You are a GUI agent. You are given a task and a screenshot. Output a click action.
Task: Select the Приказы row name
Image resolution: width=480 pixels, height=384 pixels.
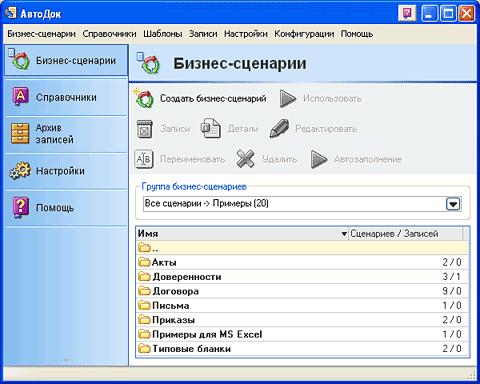[173, 320]
